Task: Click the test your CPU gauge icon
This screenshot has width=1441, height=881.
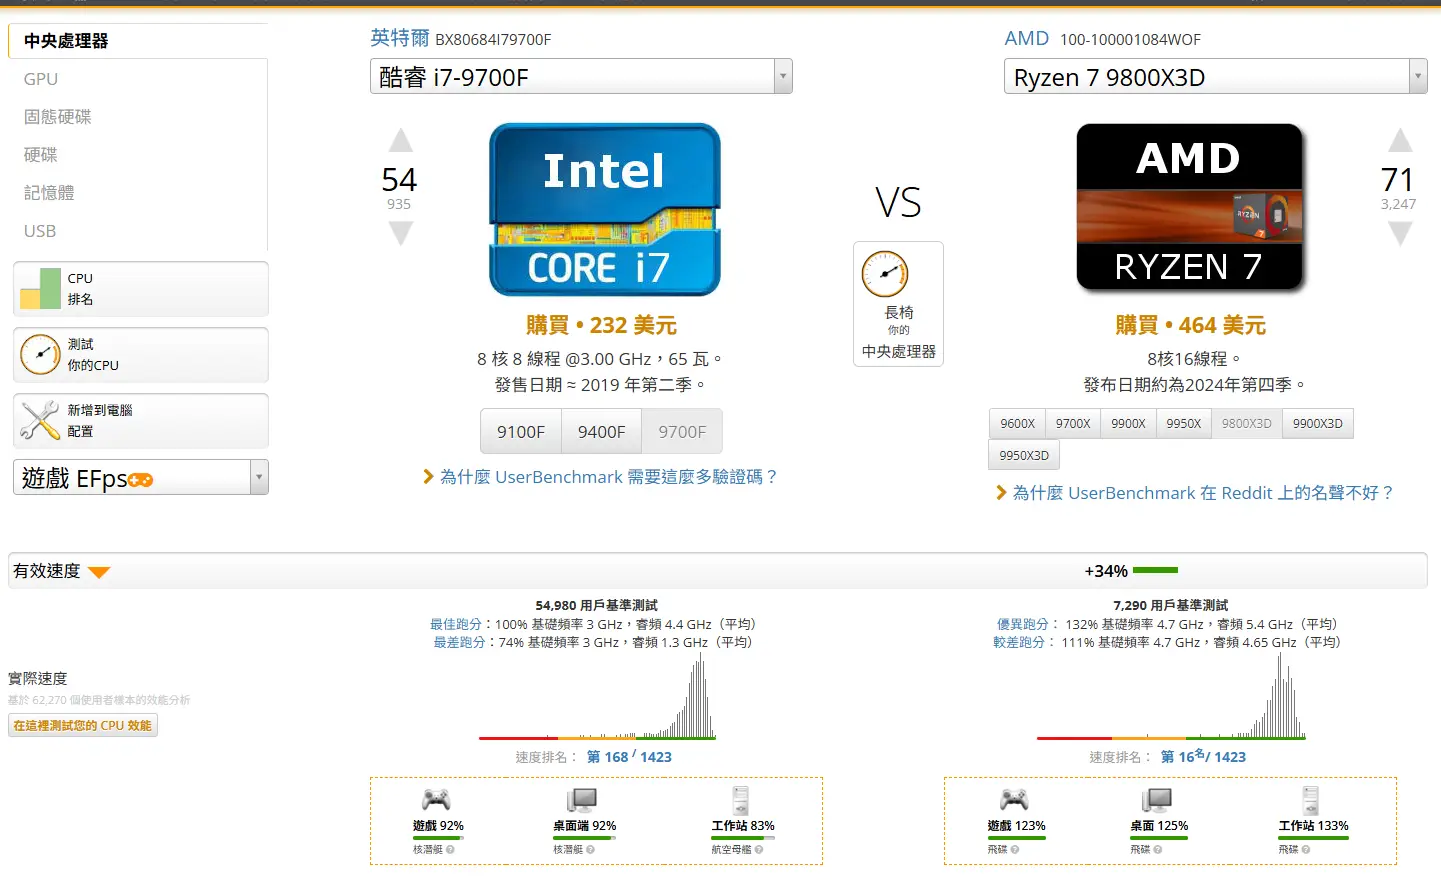Action: click(x=40, y=355)
